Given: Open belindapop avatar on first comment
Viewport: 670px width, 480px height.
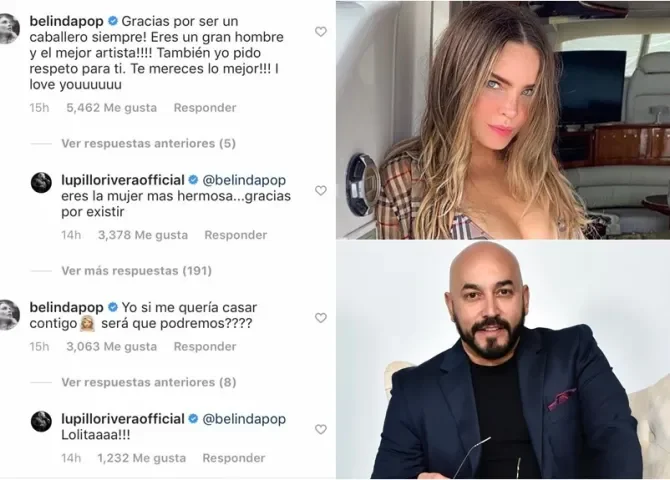Looking at the screenshot, I should (x=9, y=29).
